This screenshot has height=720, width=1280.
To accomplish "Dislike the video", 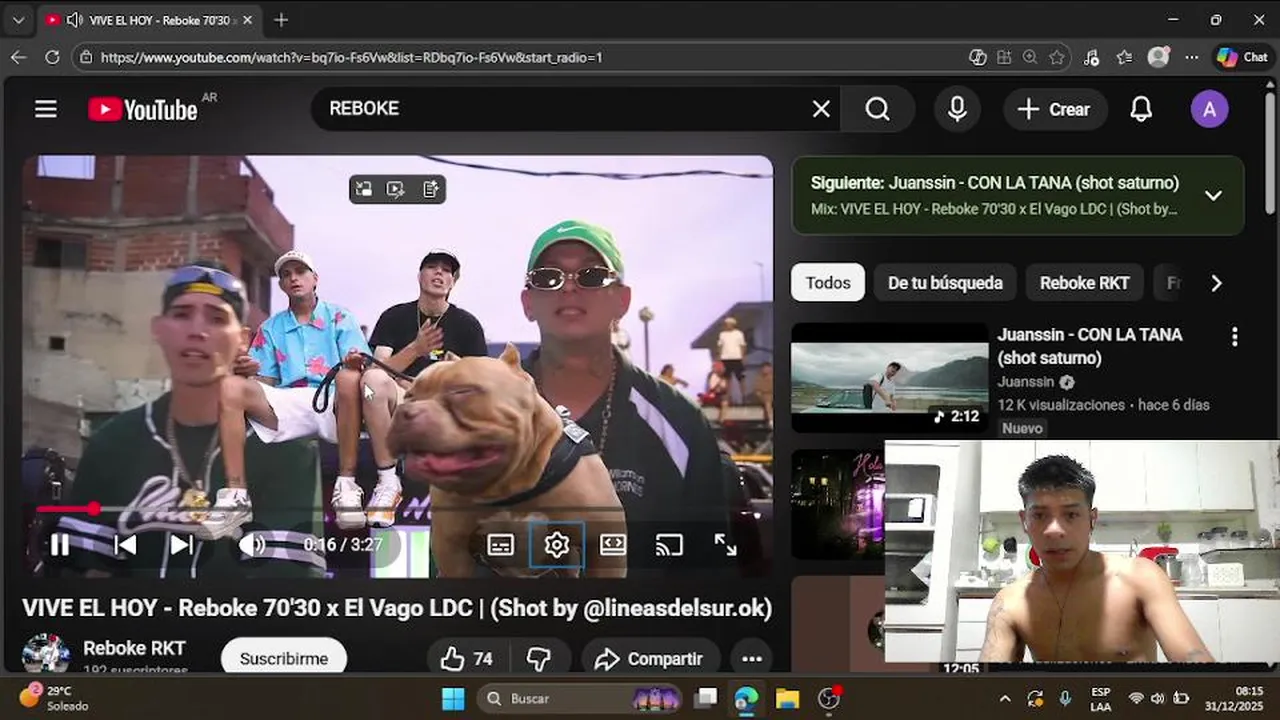I will tap(539, 658).
